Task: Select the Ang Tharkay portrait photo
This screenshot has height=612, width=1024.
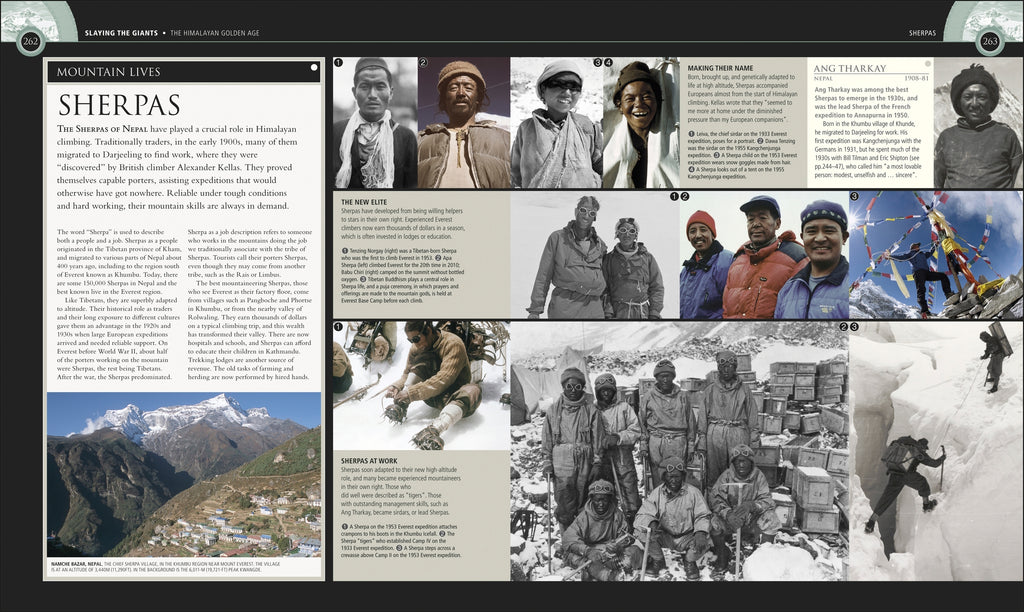Action: [x=977, y=123]
